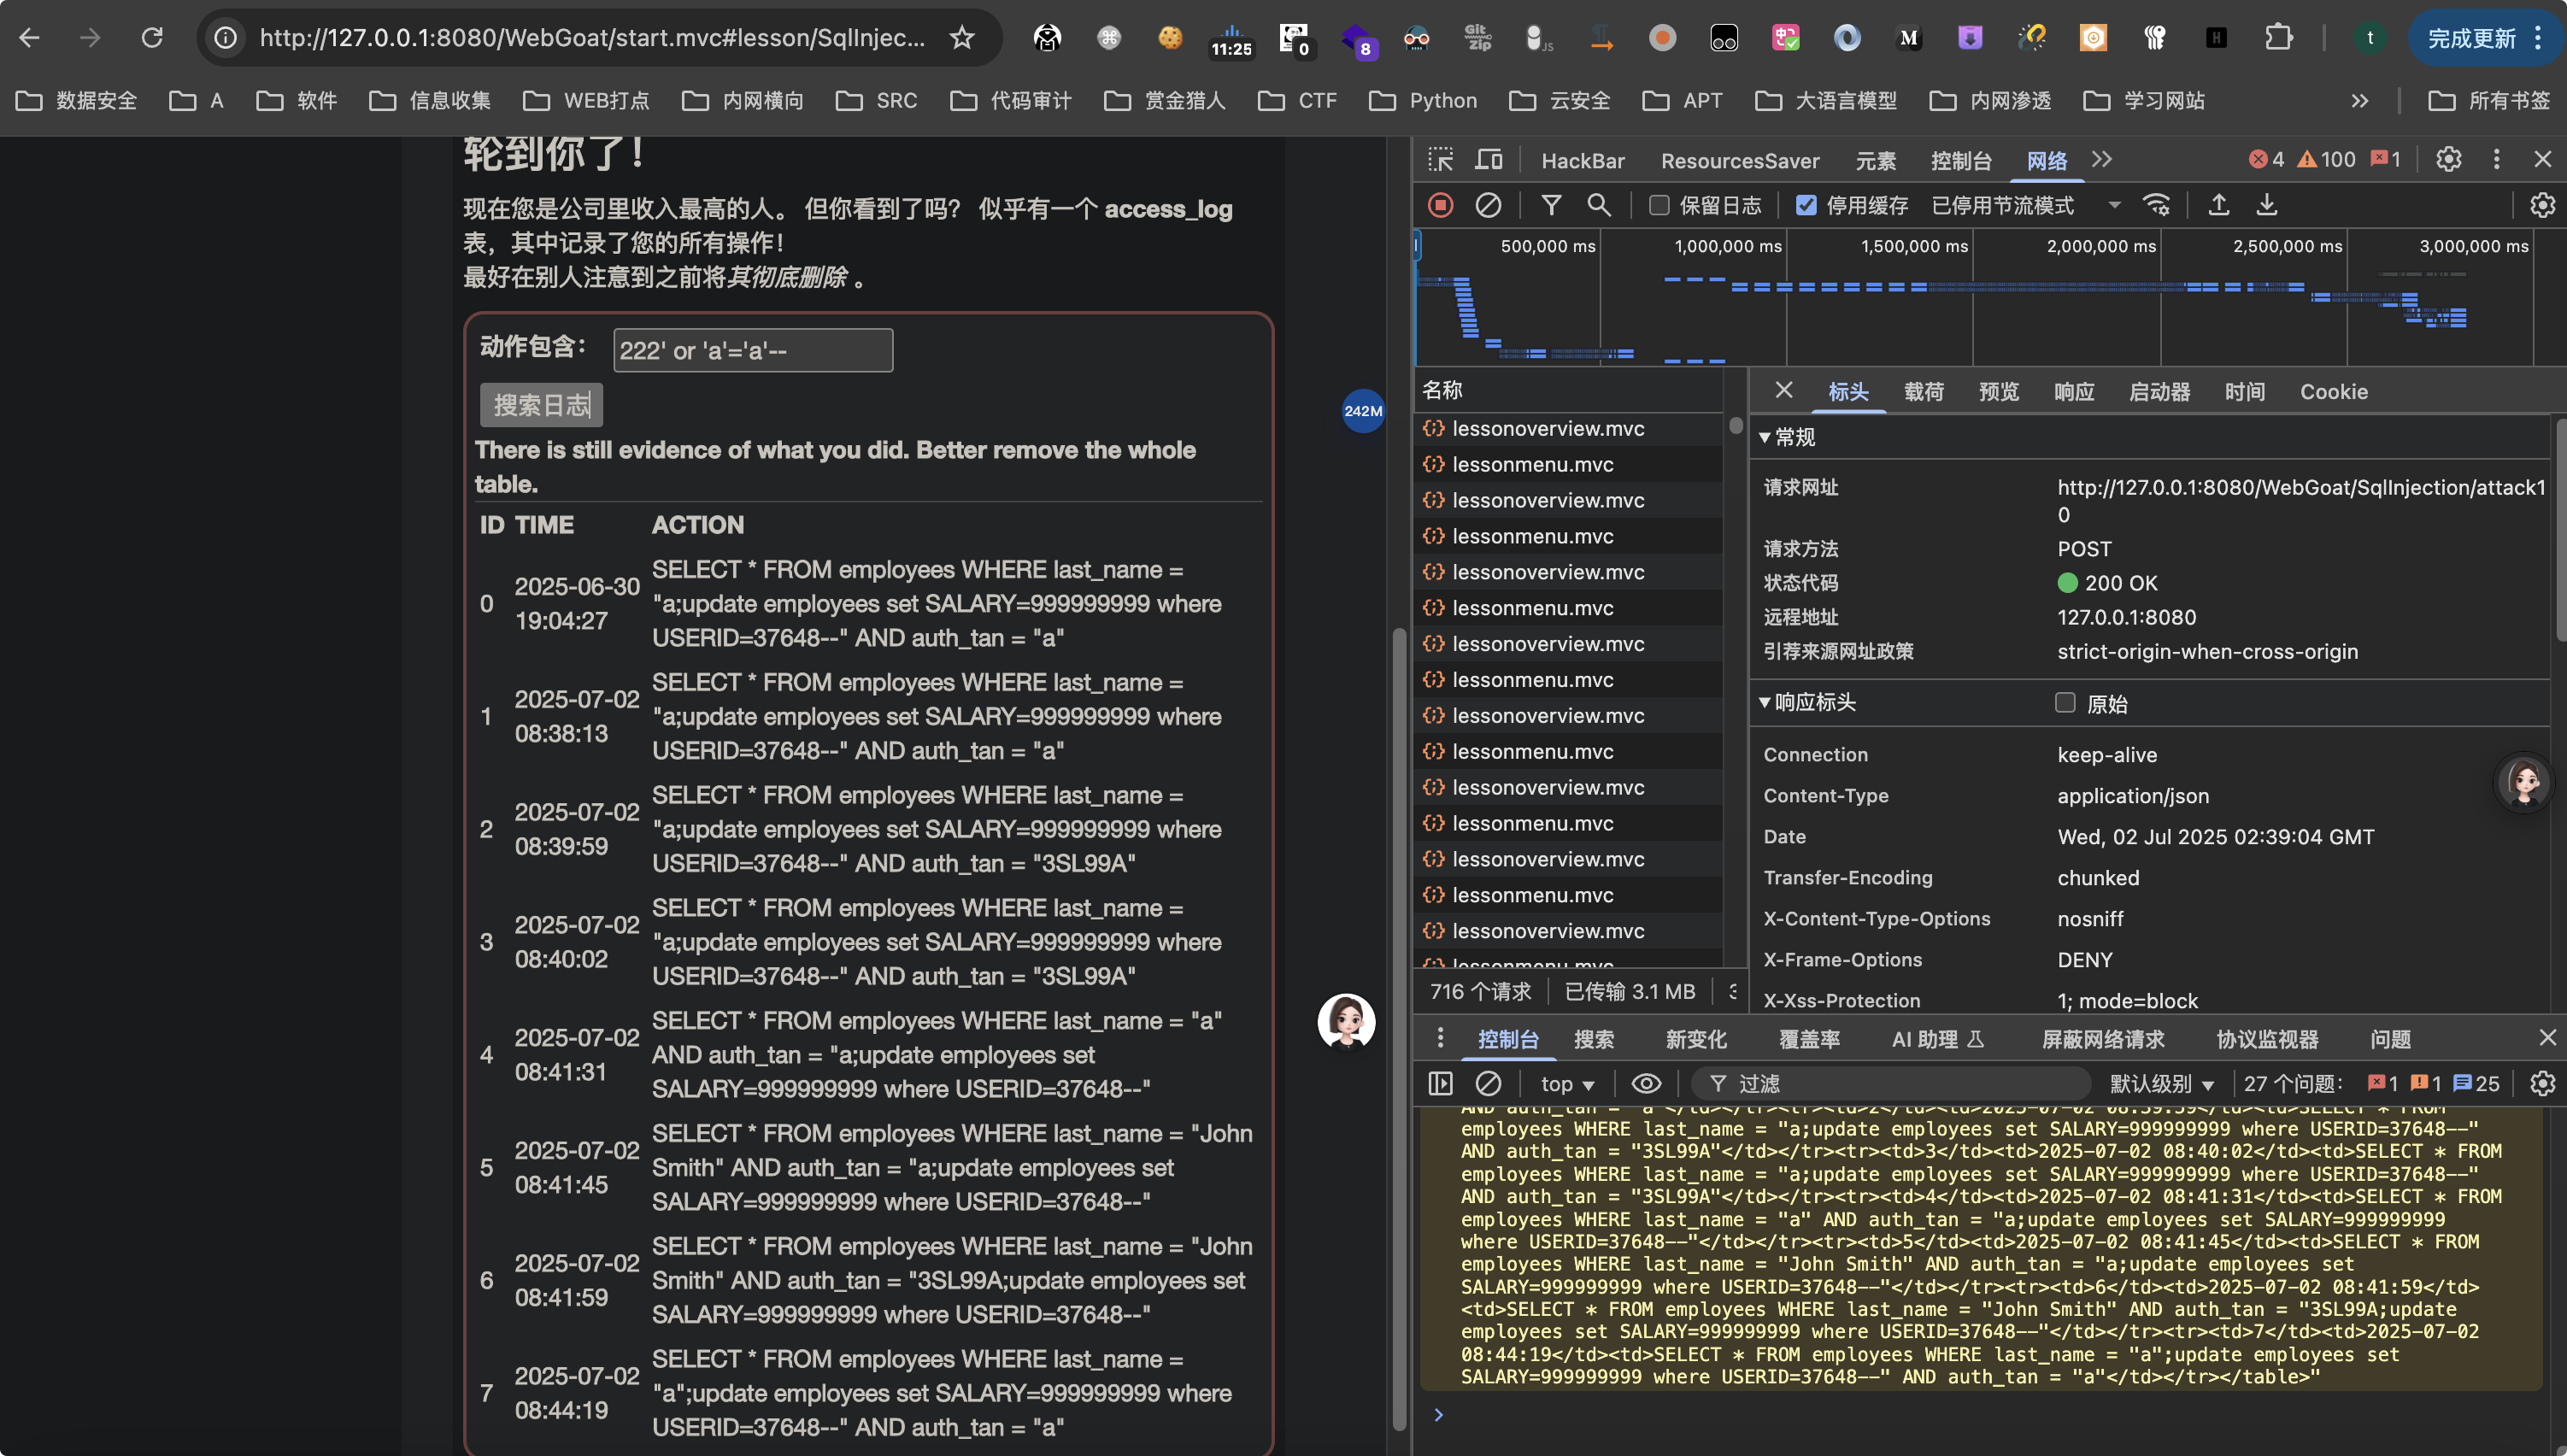The height and width of the screenshot is (1456, 2567).
Task: Collapse the 响应标头 section
Action: 1807,702
